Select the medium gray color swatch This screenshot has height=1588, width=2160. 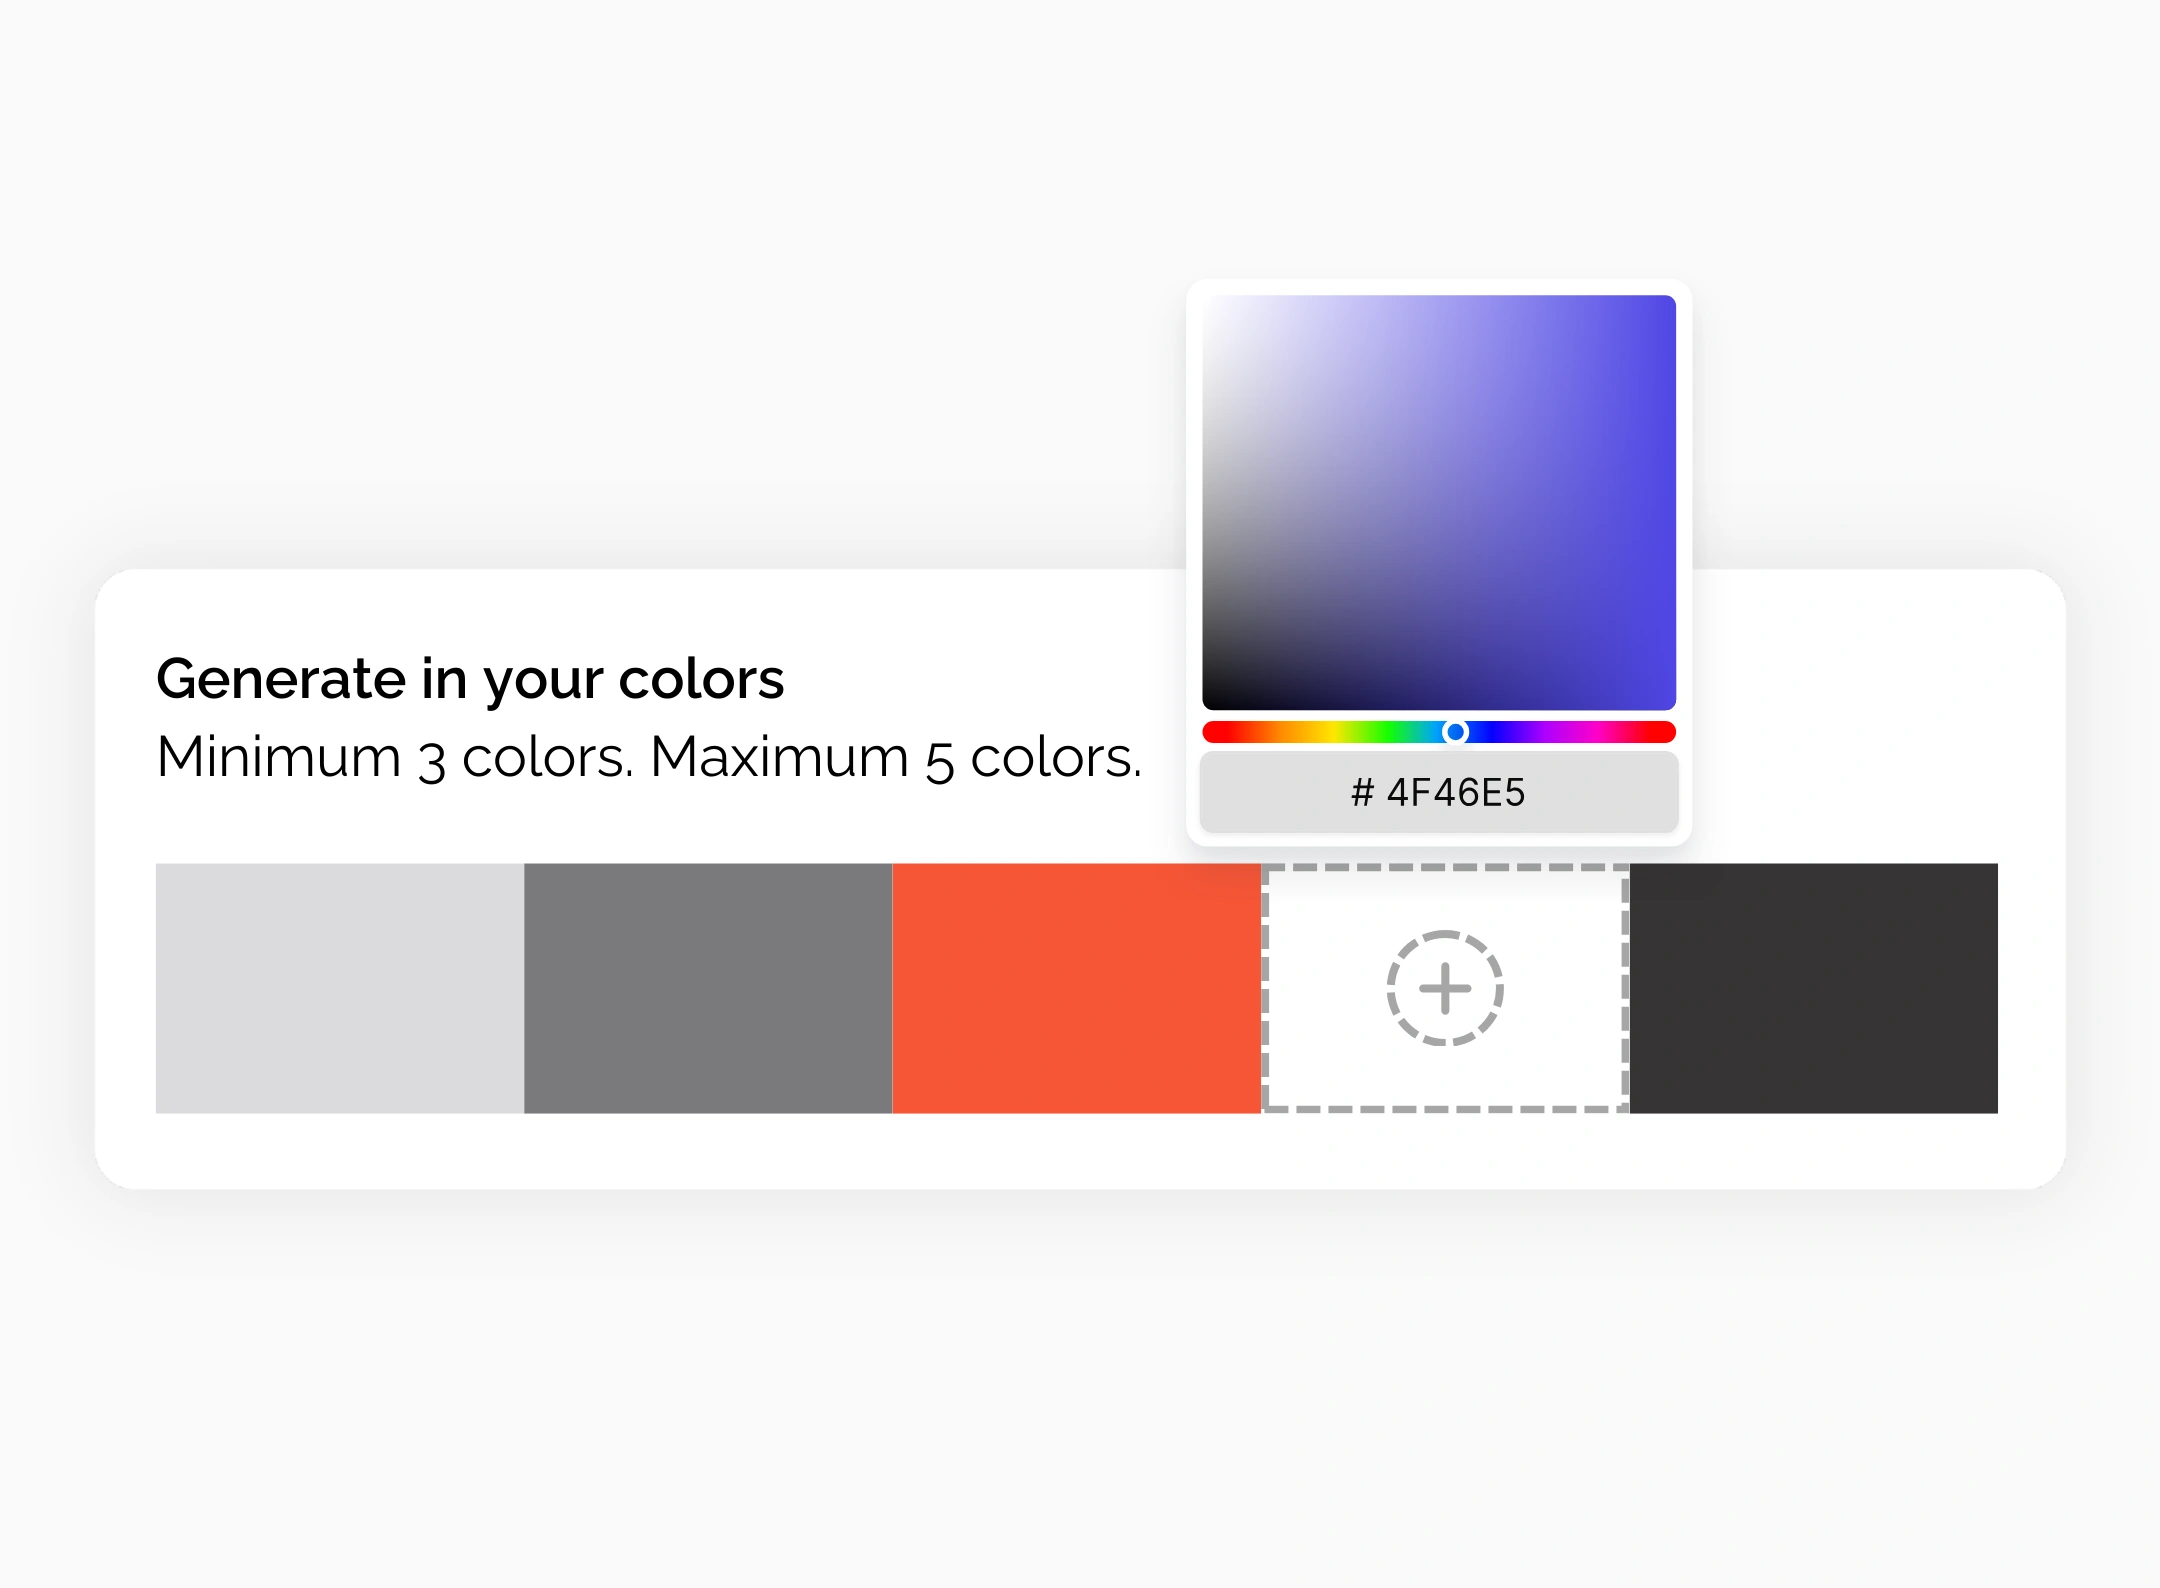[708, 988]
